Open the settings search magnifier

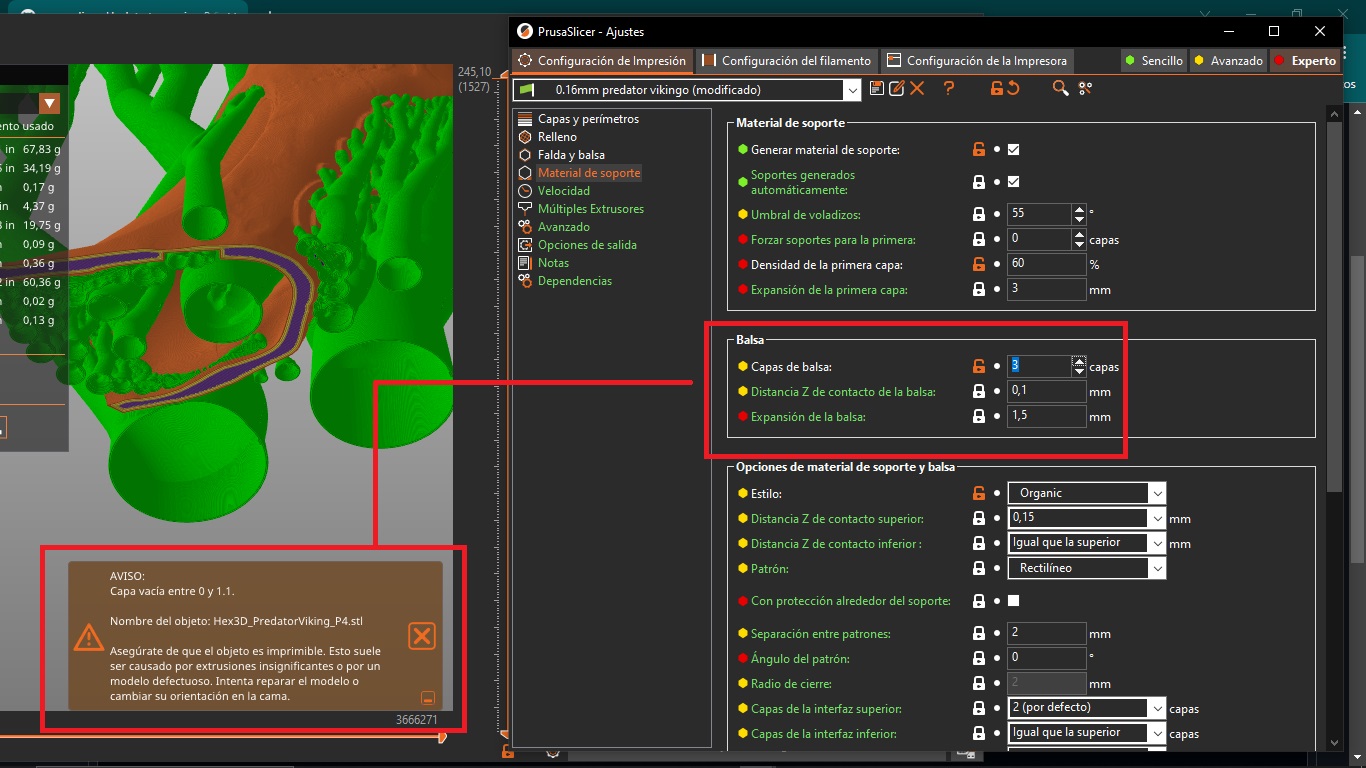click(x=1061, y=89)
